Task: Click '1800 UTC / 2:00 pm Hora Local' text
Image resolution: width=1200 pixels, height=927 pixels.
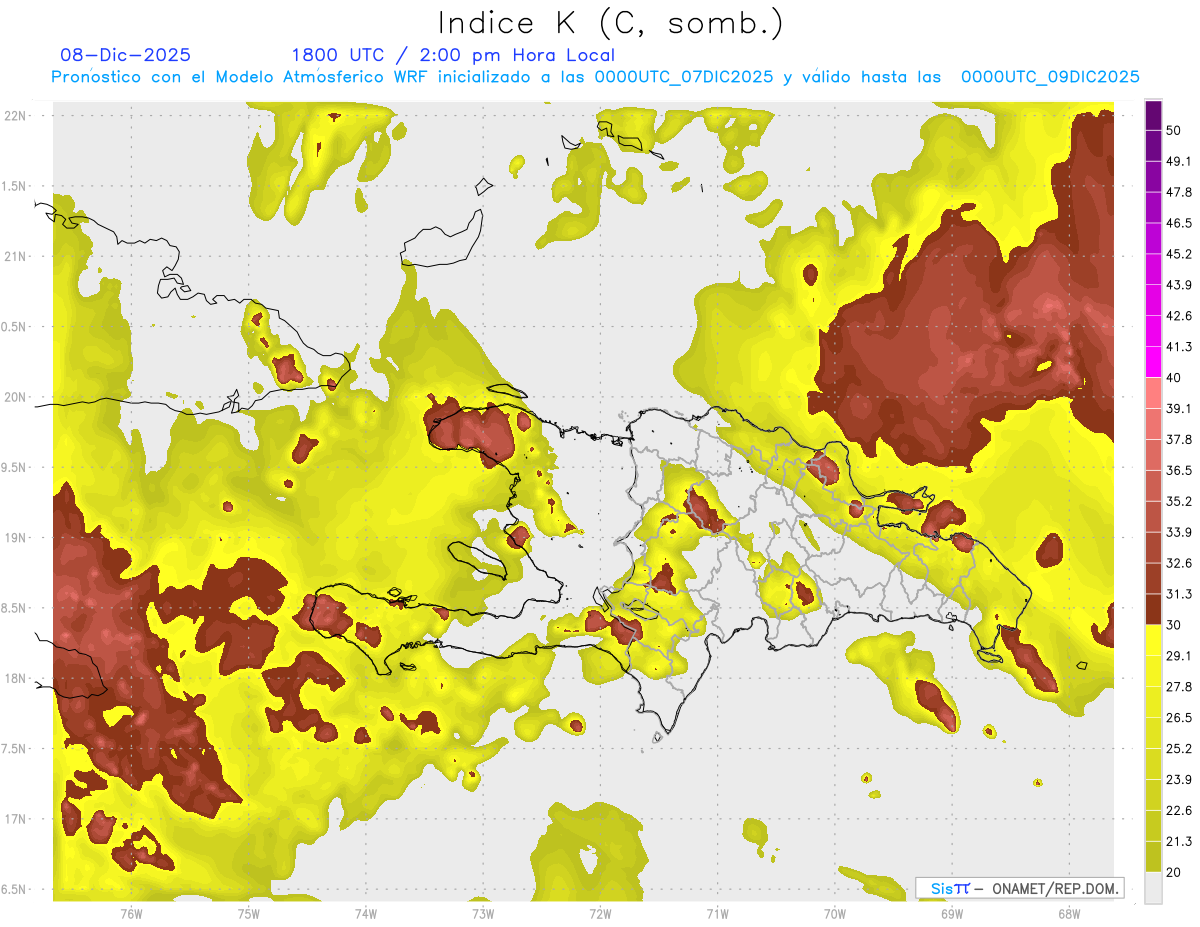Action: pos(453,55)
